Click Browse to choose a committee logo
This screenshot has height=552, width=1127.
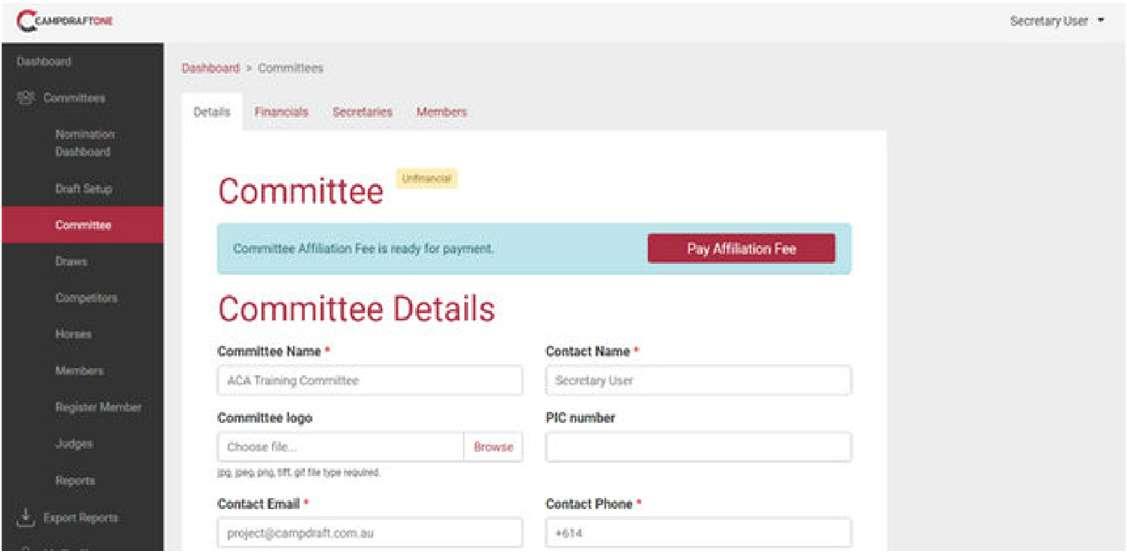pyautogui.click(x=493, y=447)
